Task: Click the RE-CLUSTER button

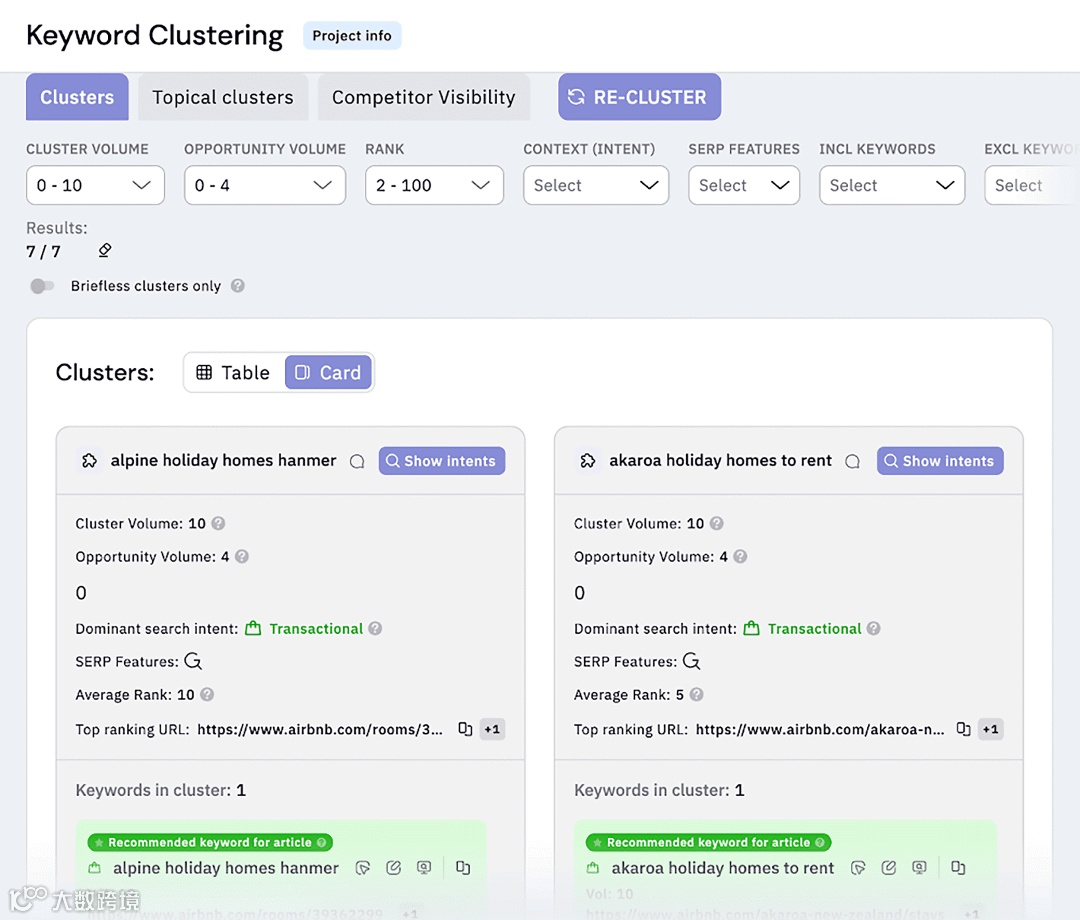Action: click(639, 97)
